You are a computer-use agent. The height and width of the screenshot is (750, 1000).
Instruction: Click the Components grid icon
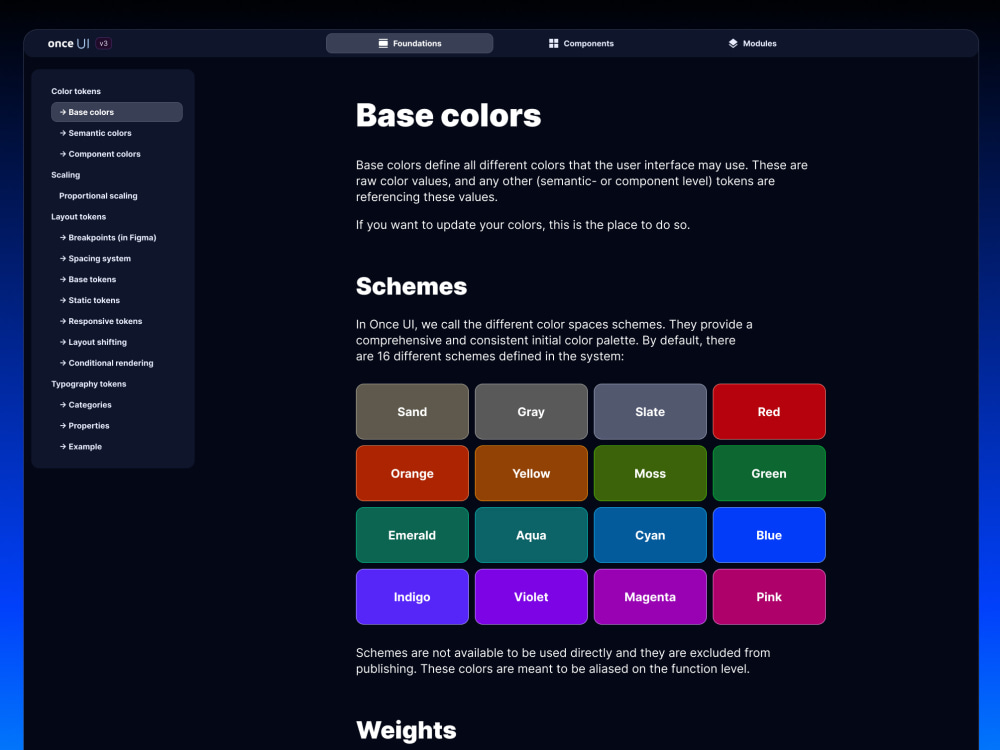(x=554, y=43)
